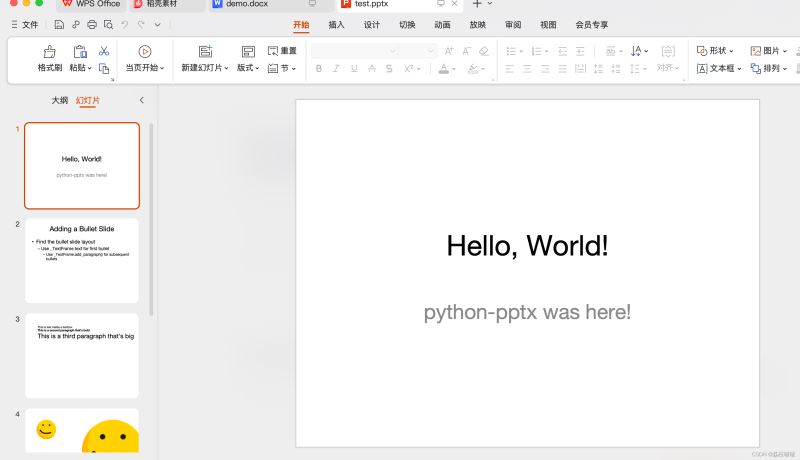Screen dimensions: 800x460
Task: Select the 格式刷 Format Painter tool
Action: [49, 59]
